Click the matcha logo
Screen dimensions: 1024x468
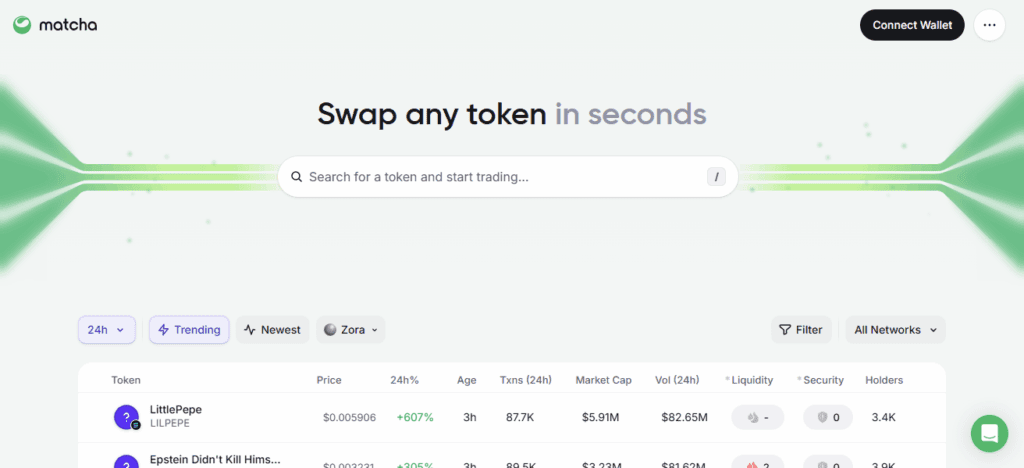[x=55, y=25]
